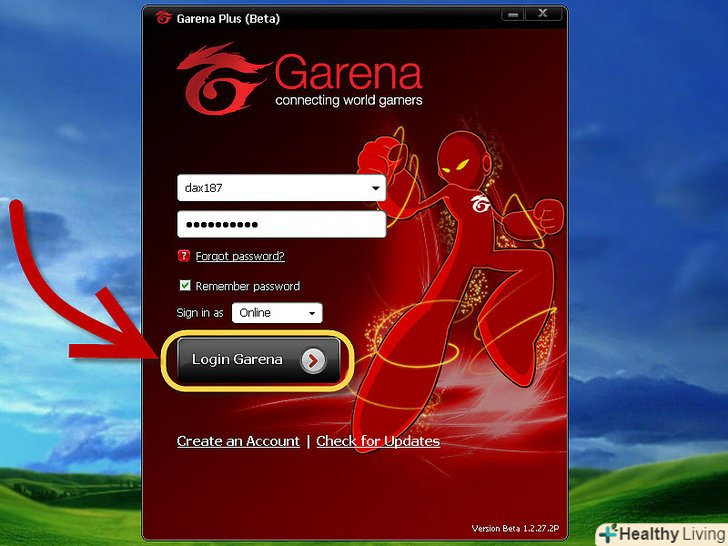Image resolution: width=728 pixels, height=546 pixels.
Task: Click the red question mark help icon
Action: coord(184,255)
